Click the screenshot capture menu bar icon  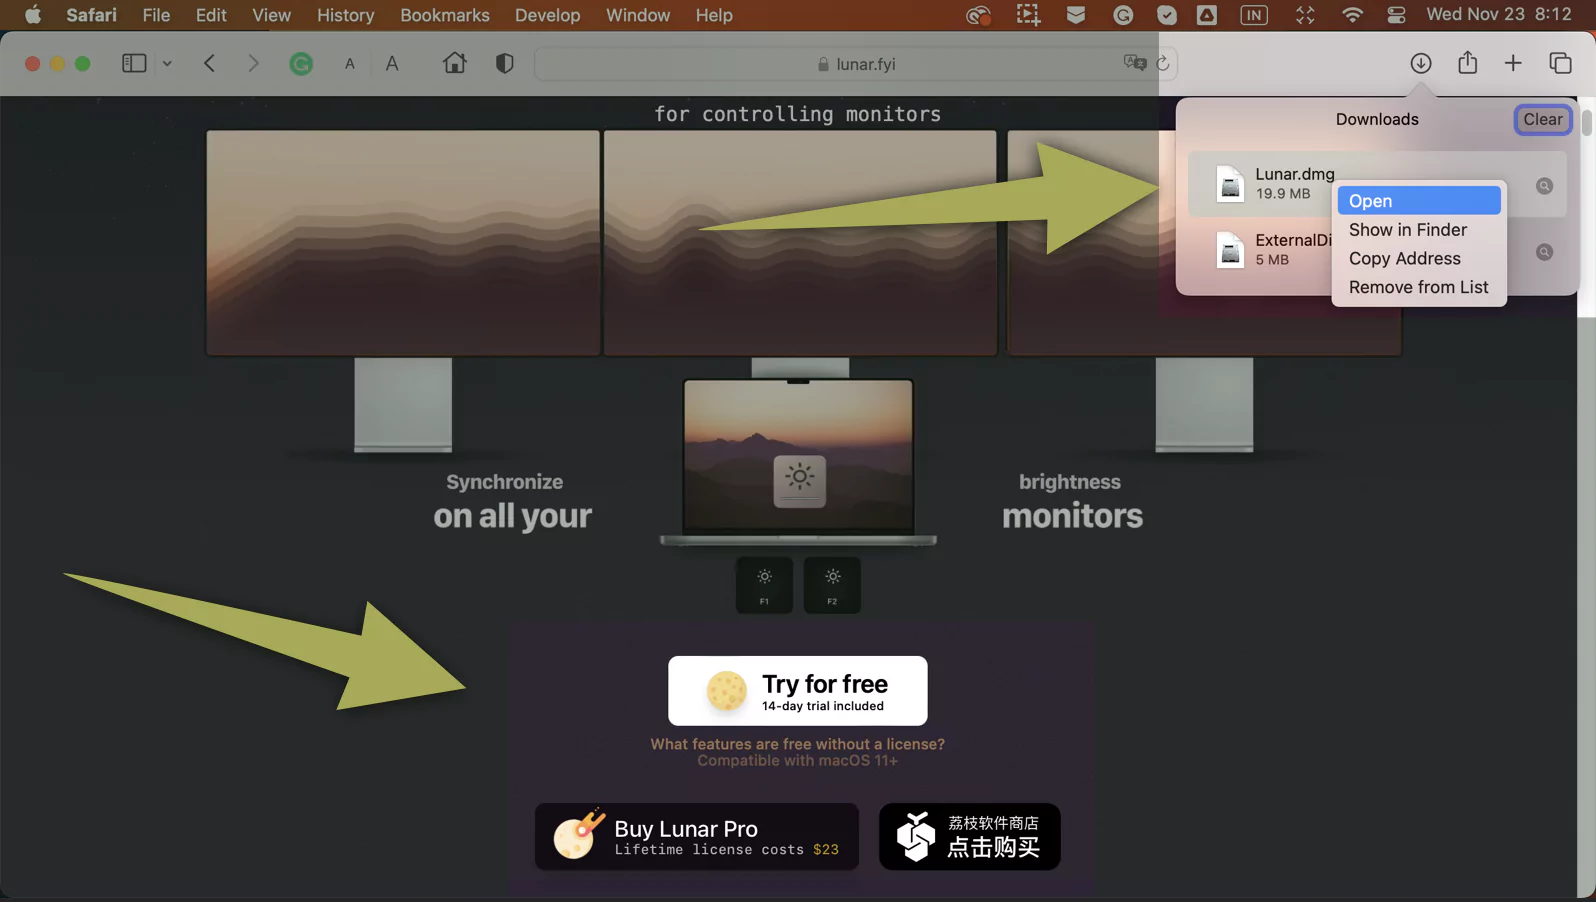(x=1028, y=15)
